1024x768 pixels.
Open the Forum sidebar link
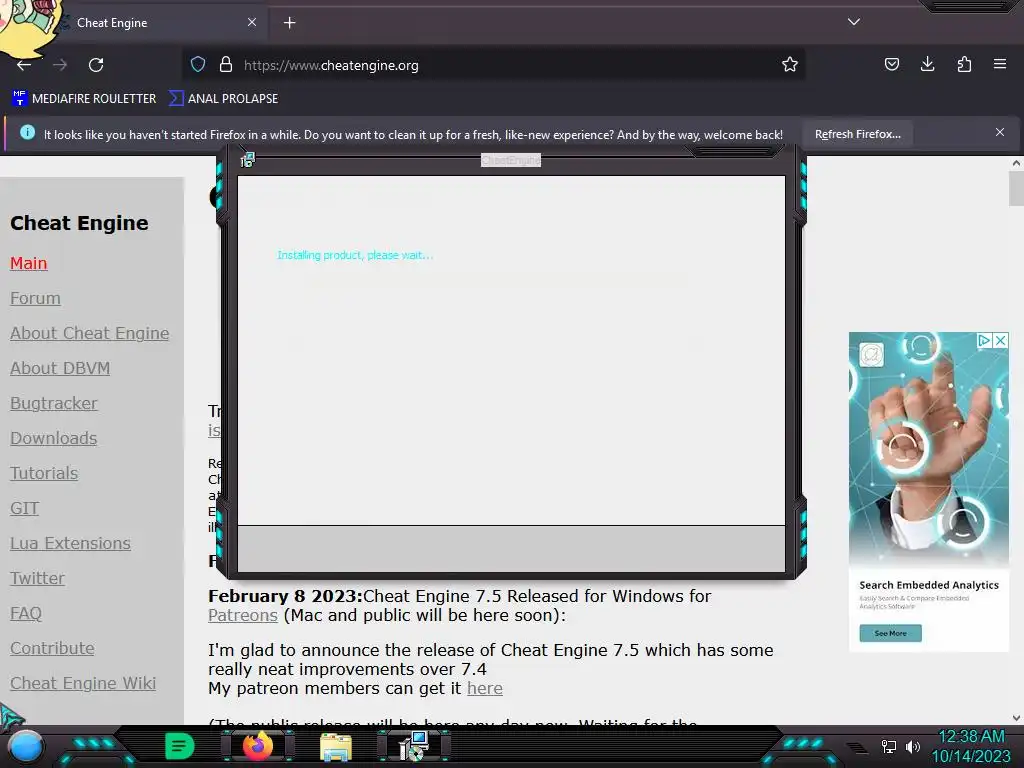35,298
